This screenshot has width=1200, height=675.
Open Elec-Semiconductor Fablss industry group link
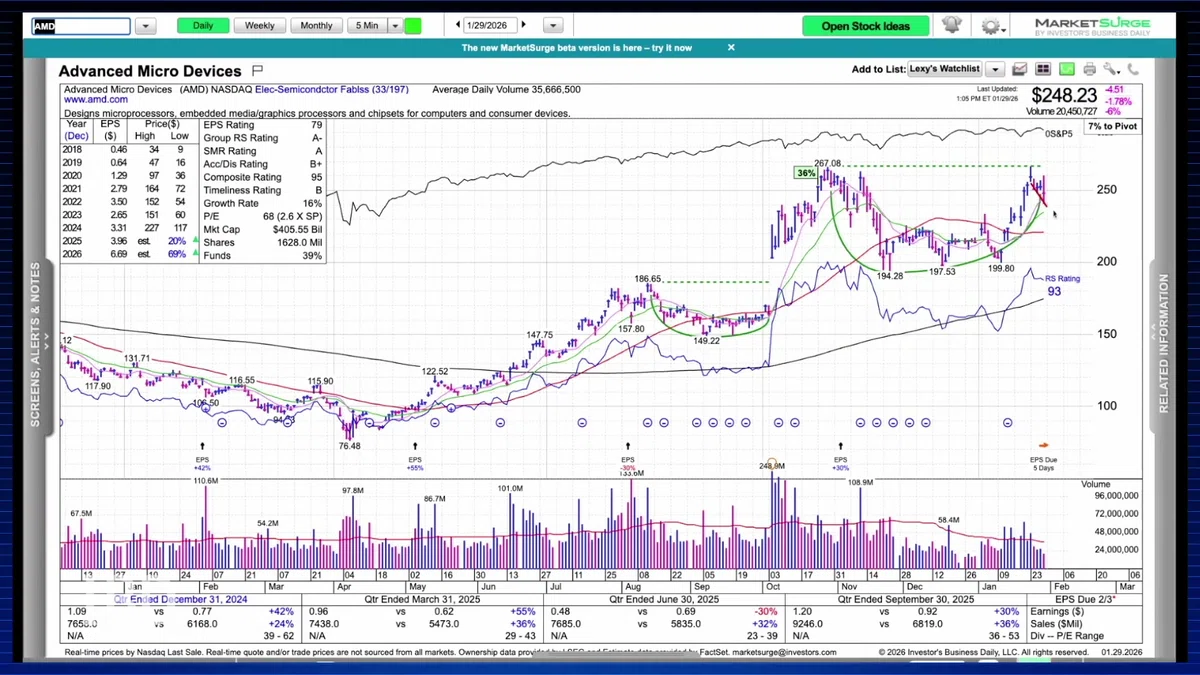click(330, 90)
